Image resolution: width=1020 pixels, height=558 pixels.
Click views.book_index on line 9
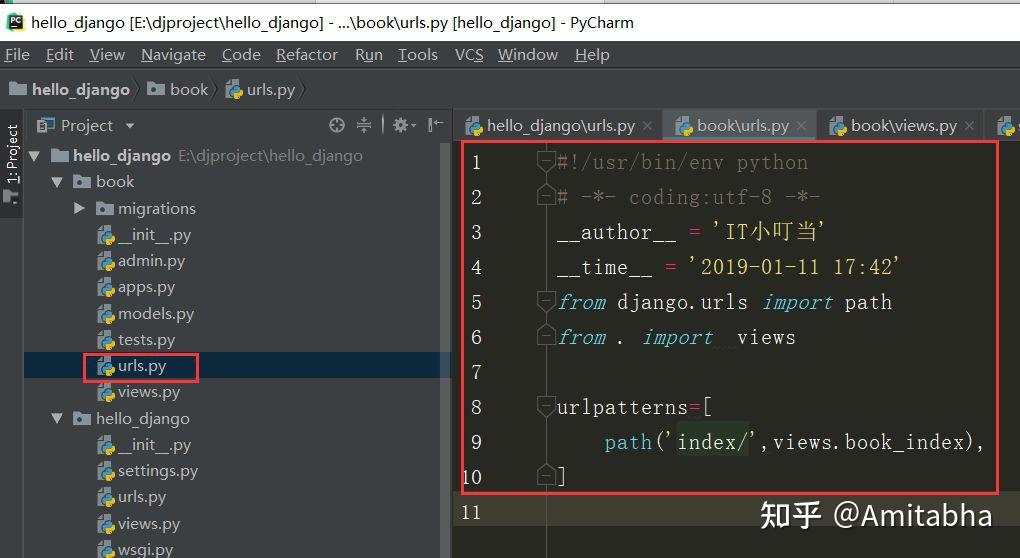(868, 442)
